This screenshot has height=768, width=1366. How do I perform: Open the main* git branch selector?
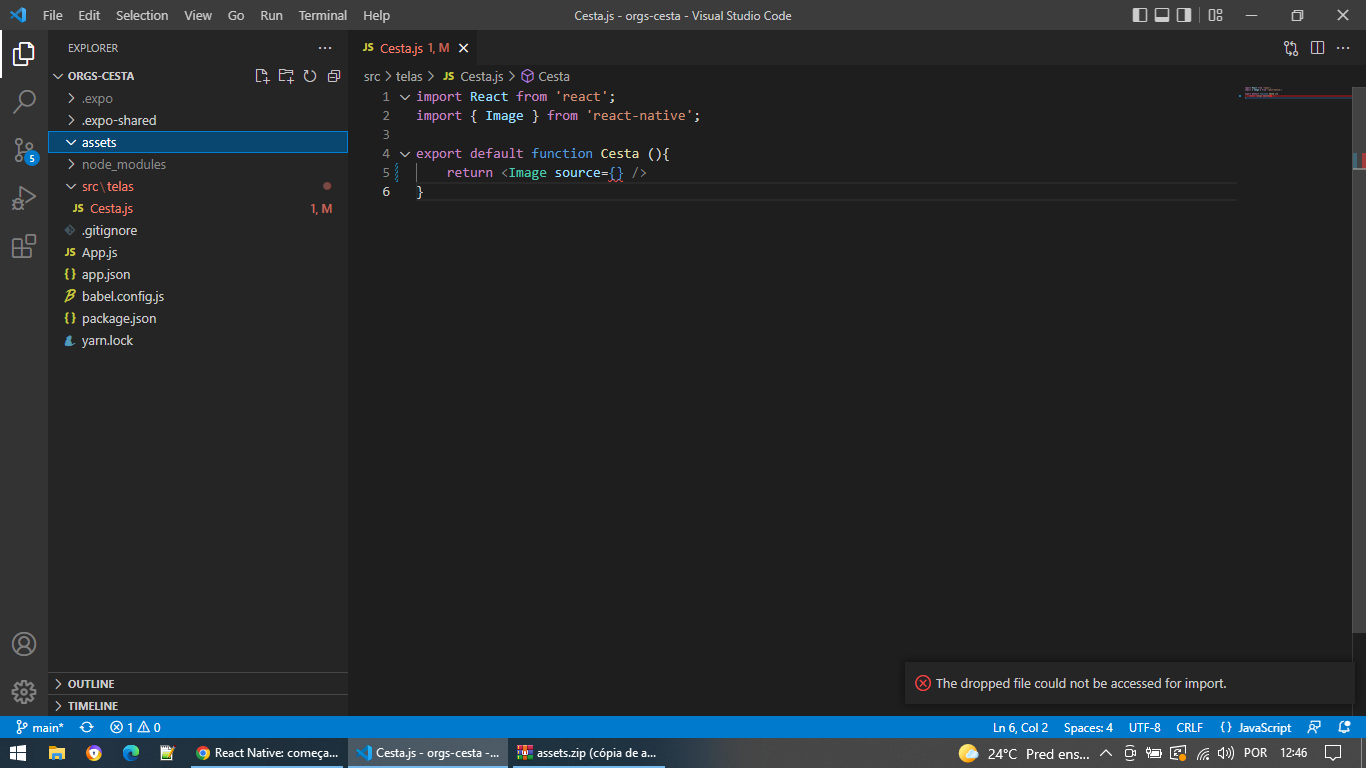pos(40,728)
